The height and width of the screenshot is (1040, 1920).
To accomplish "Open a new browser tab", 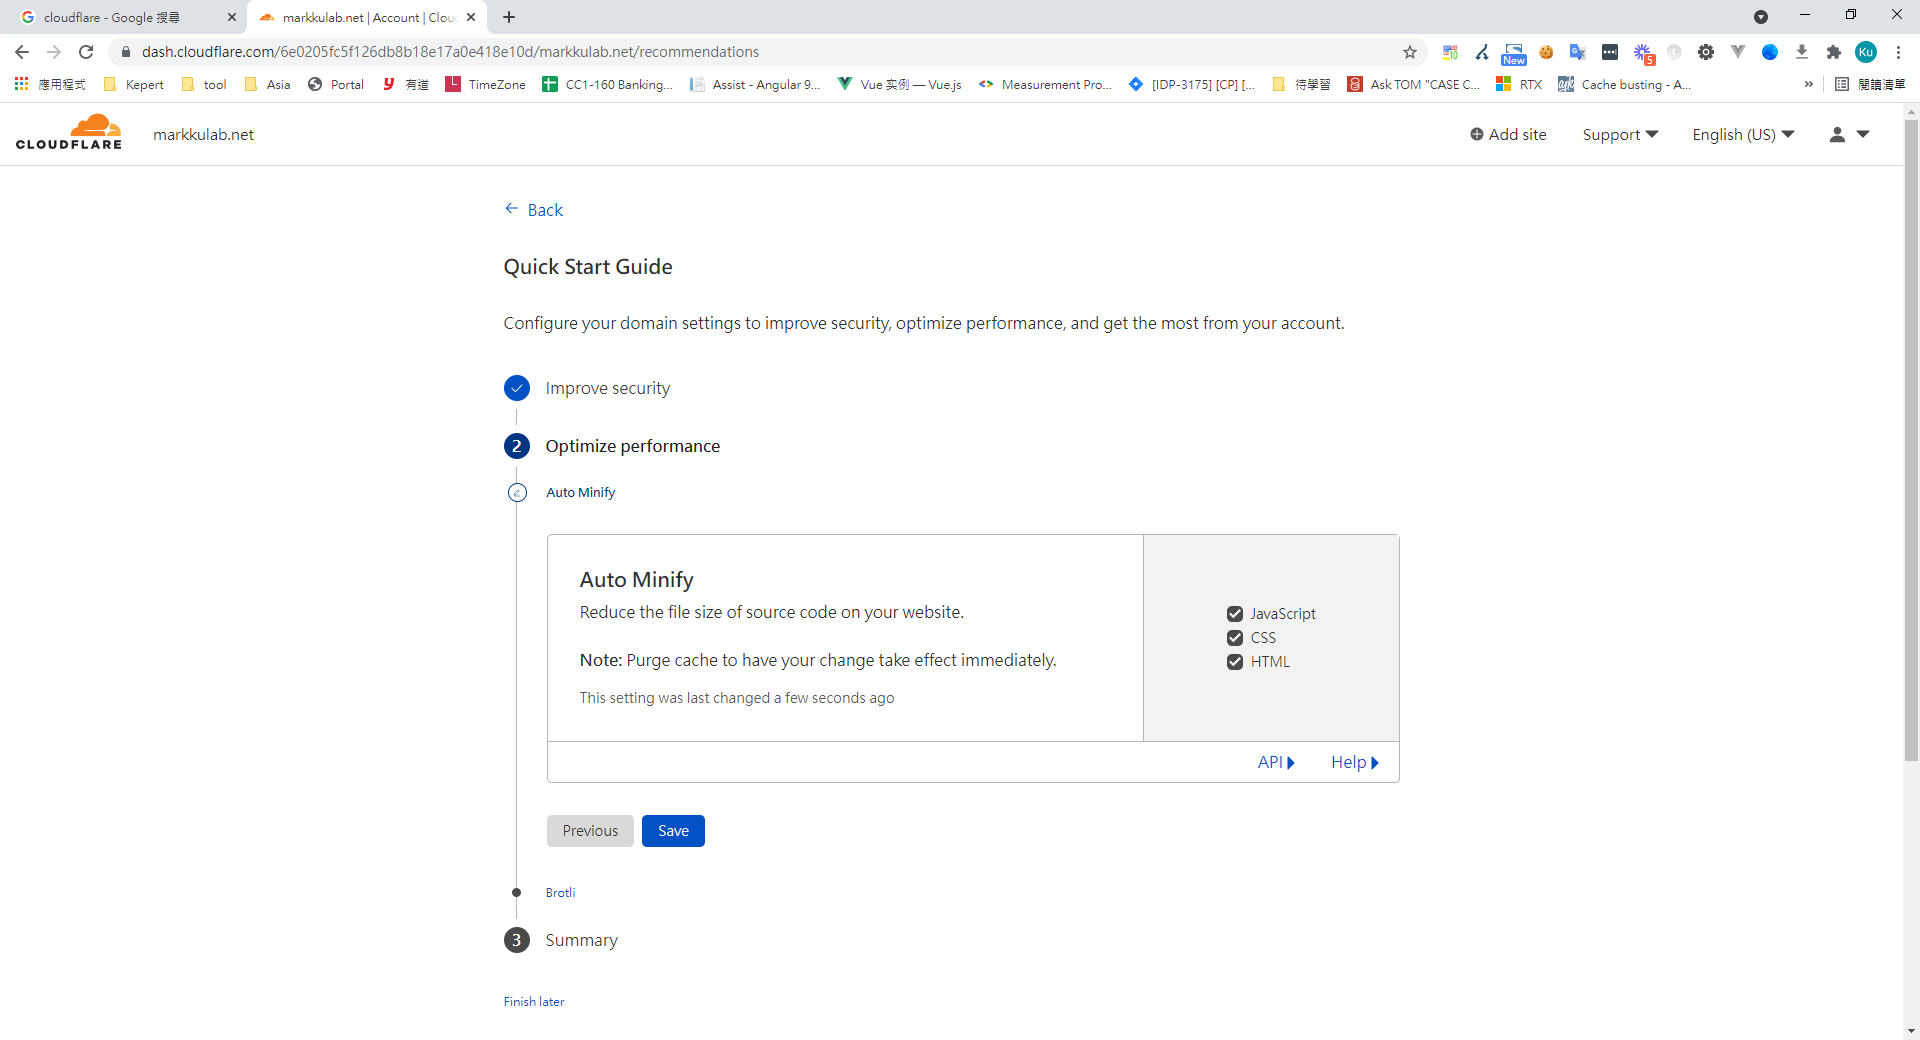I will click(509, 17).
